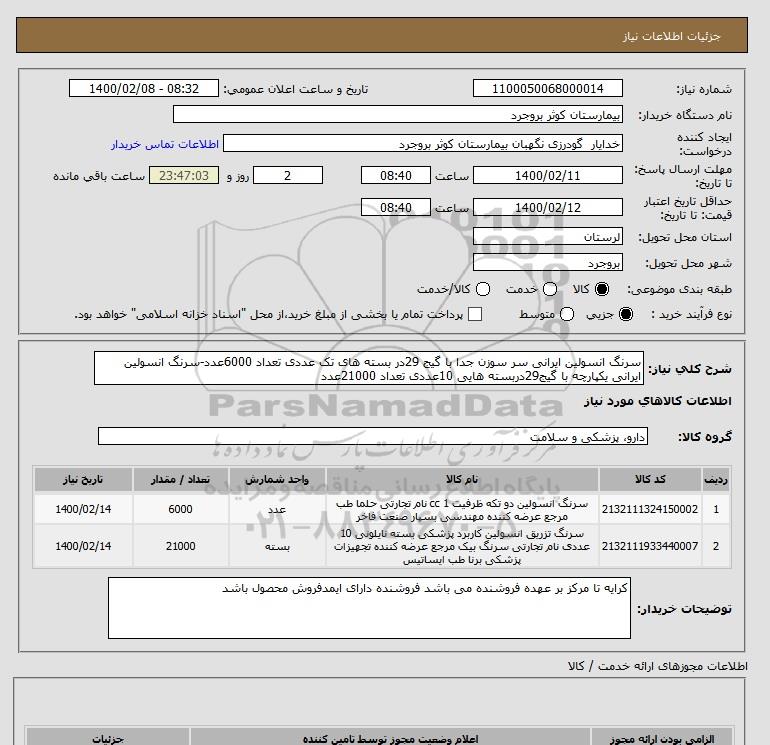Select the جزیی purchase type radio
770x745 pixels.
pyautogui.click(x=626, y=314)
